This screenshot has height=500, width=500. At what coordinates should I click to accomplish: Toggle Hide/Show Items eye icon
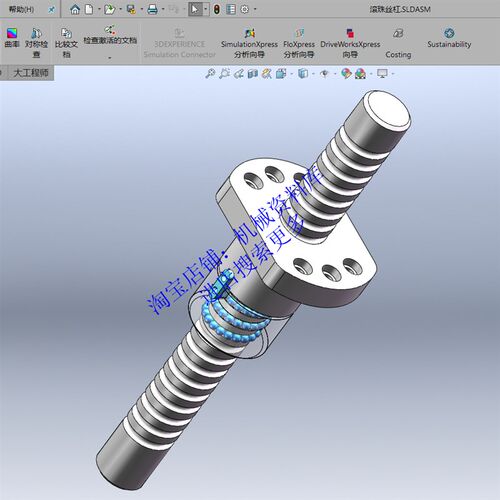coord(324,73)
